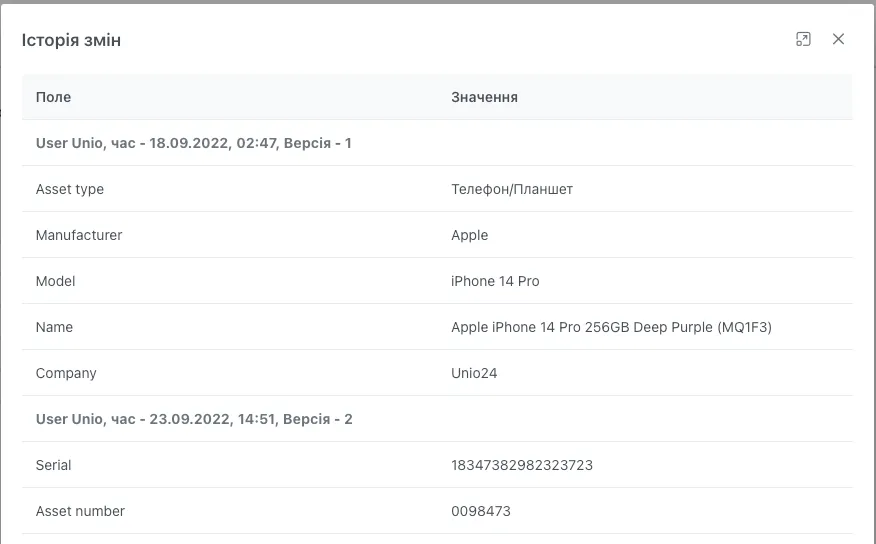Click the Deep Purple (MQ1F3) name value
Image resolution: width=876 pixels, height=544 pixels.
611,327
